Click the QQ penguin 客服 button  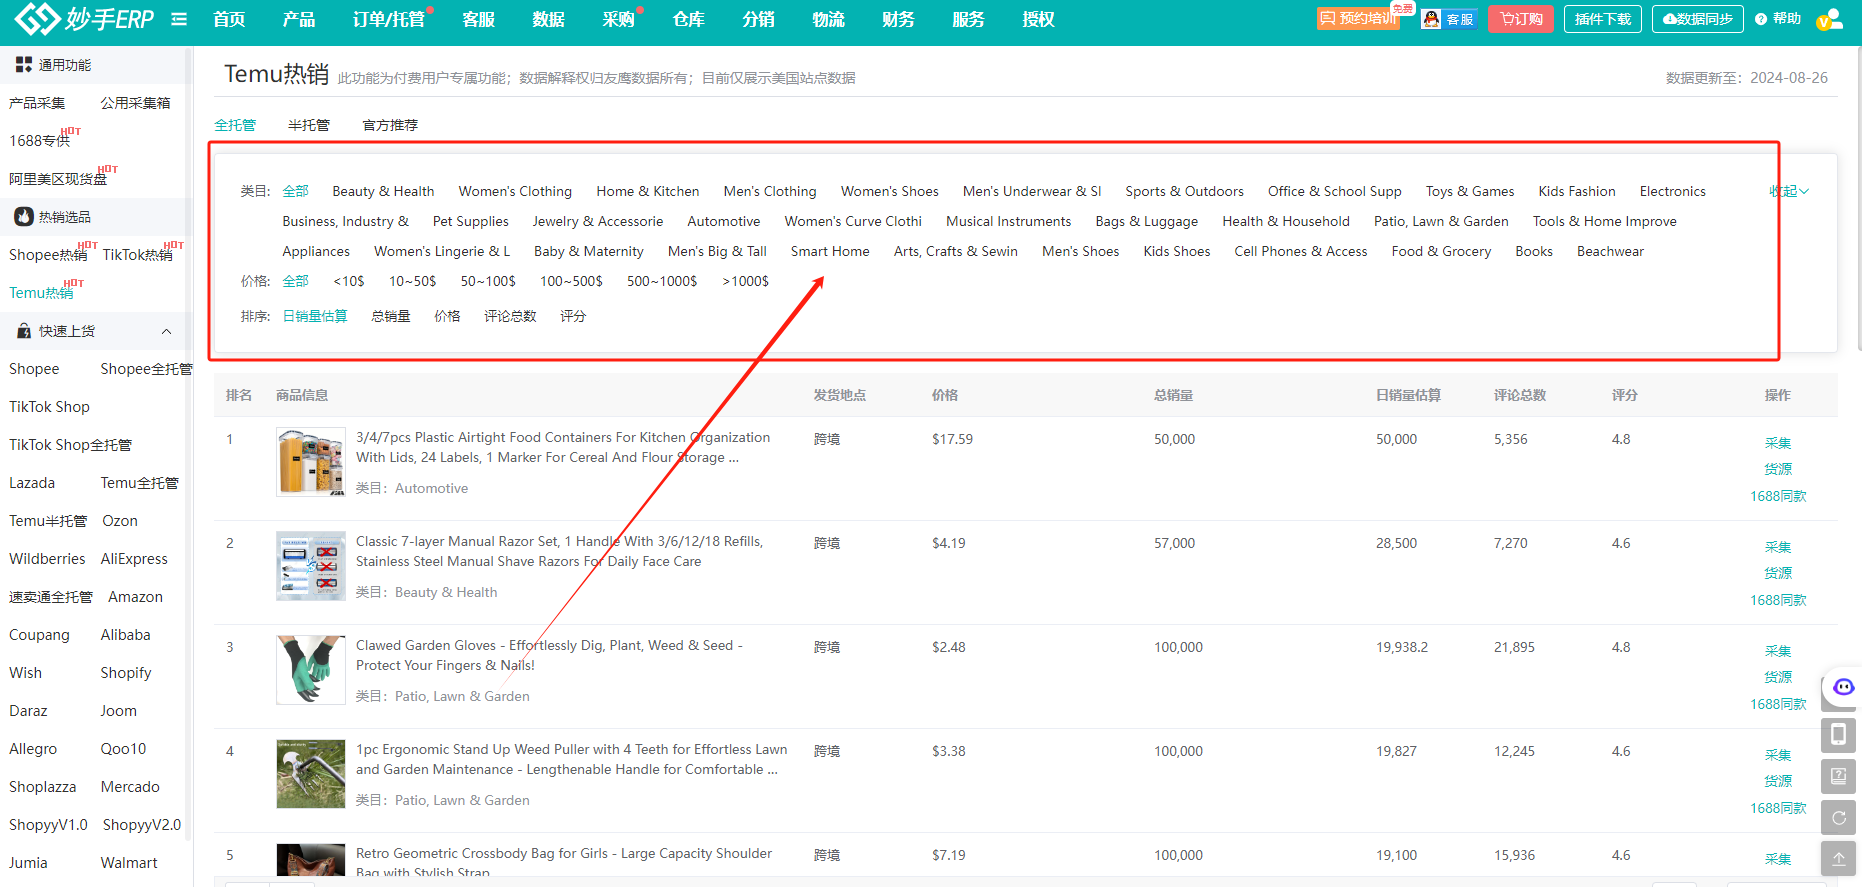pos(1449,19)
